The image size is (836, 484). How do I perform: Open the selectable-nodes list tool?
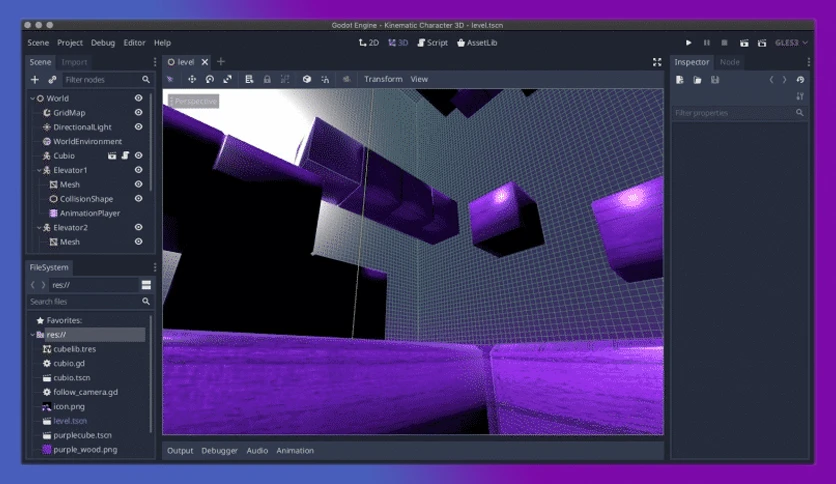(249, 79)
